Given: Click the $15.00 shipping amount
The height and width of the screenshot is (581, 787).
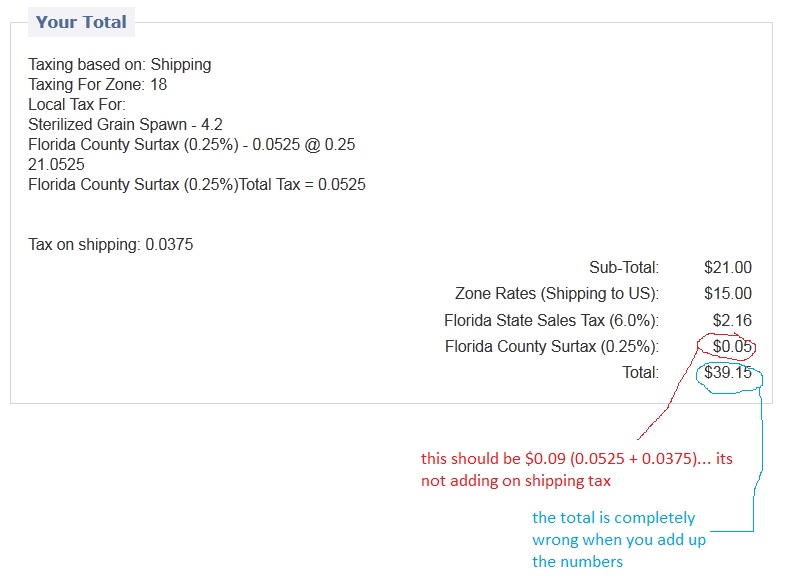Looking at the screenshot, I should [x=728, y=294].
